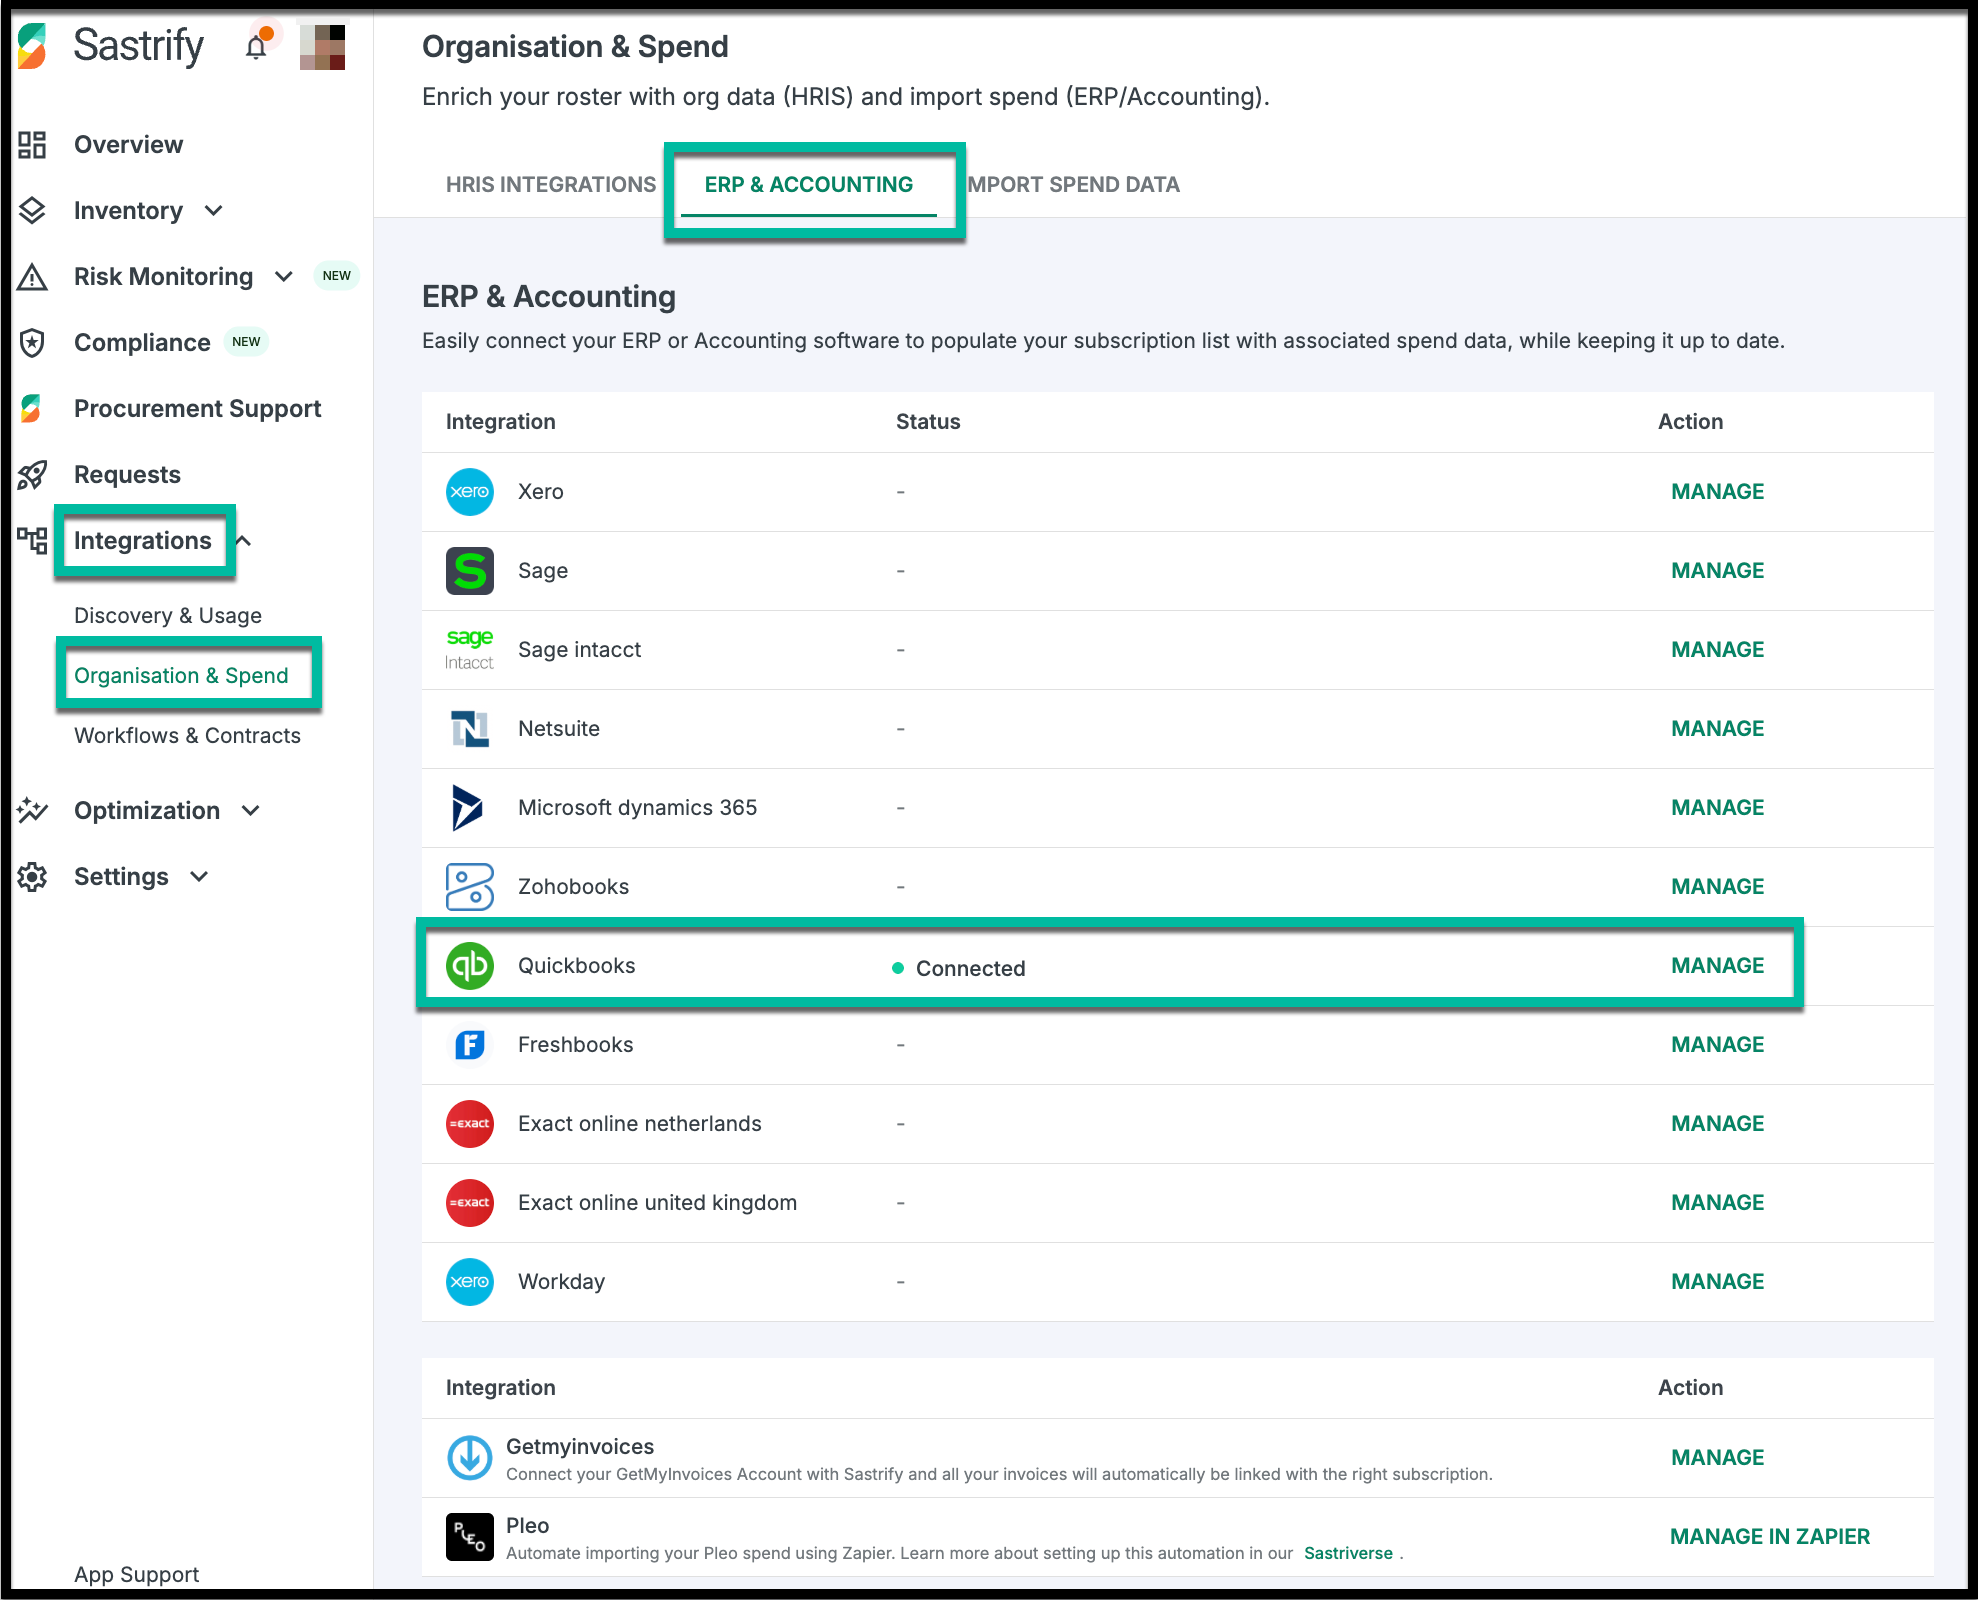Manage the Sage integration
This screenshot has height=1600, width=1978.
tap(1718, 571)
